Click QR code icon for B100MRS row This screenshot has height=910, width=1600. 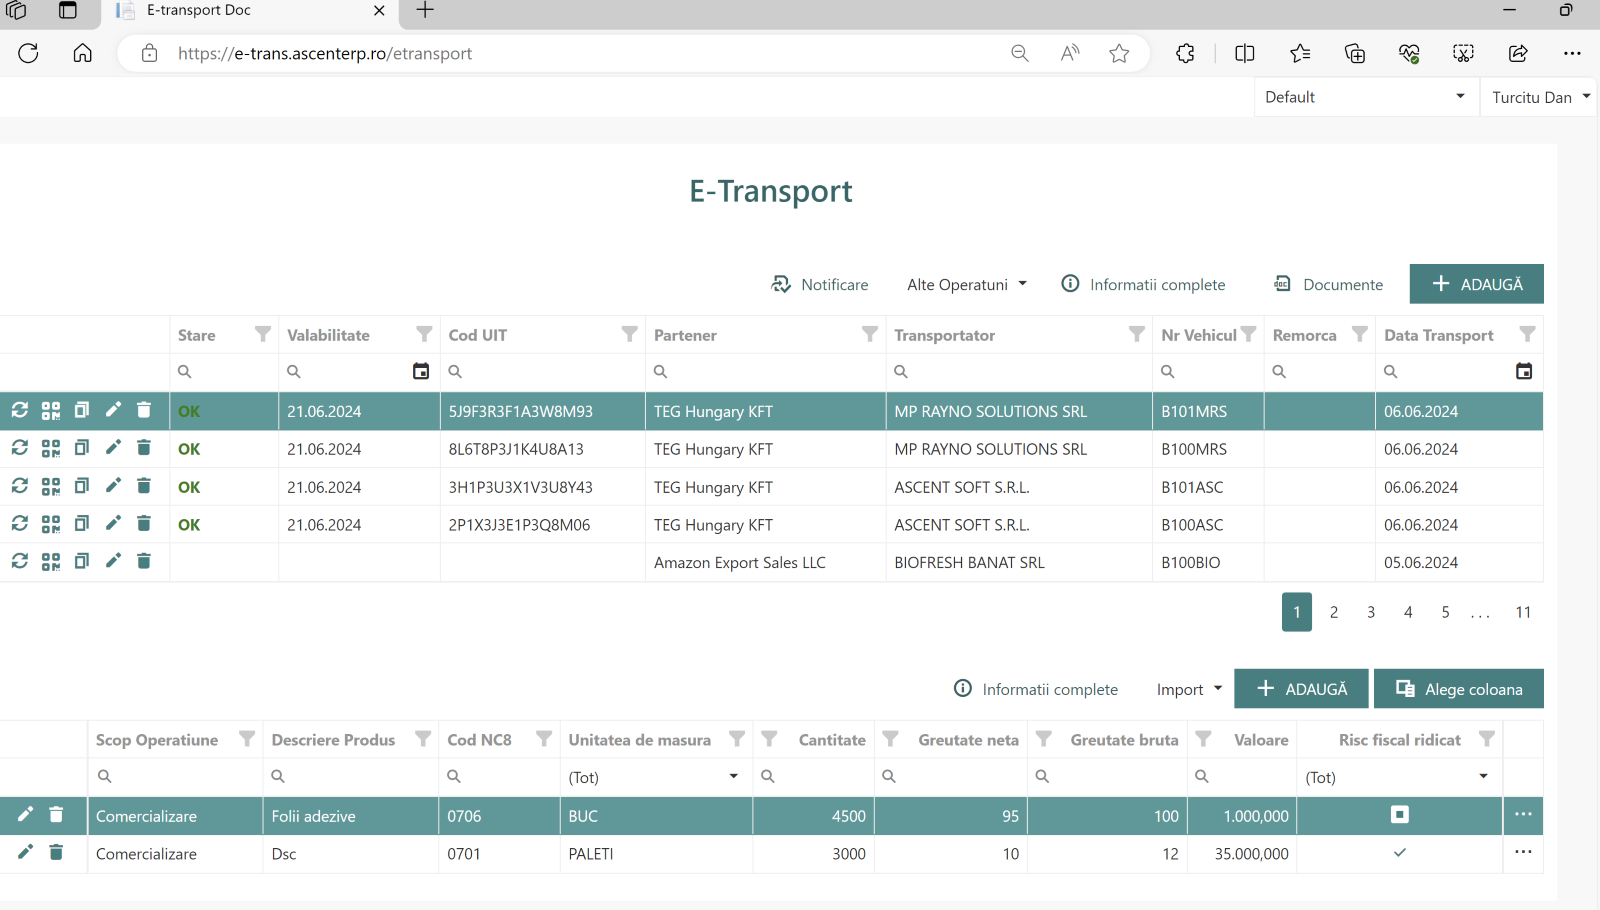click(51, 449)
